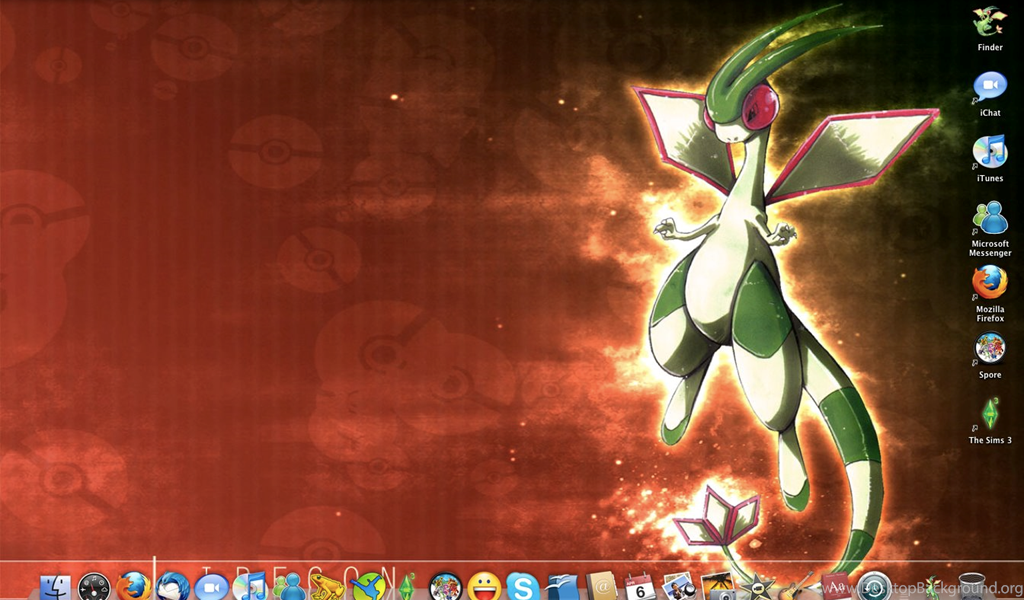The width and height of the screenshot is (1024, 600).
Task: Open Microsoft Messenger in the dock
Action: (x=289, y=587)
